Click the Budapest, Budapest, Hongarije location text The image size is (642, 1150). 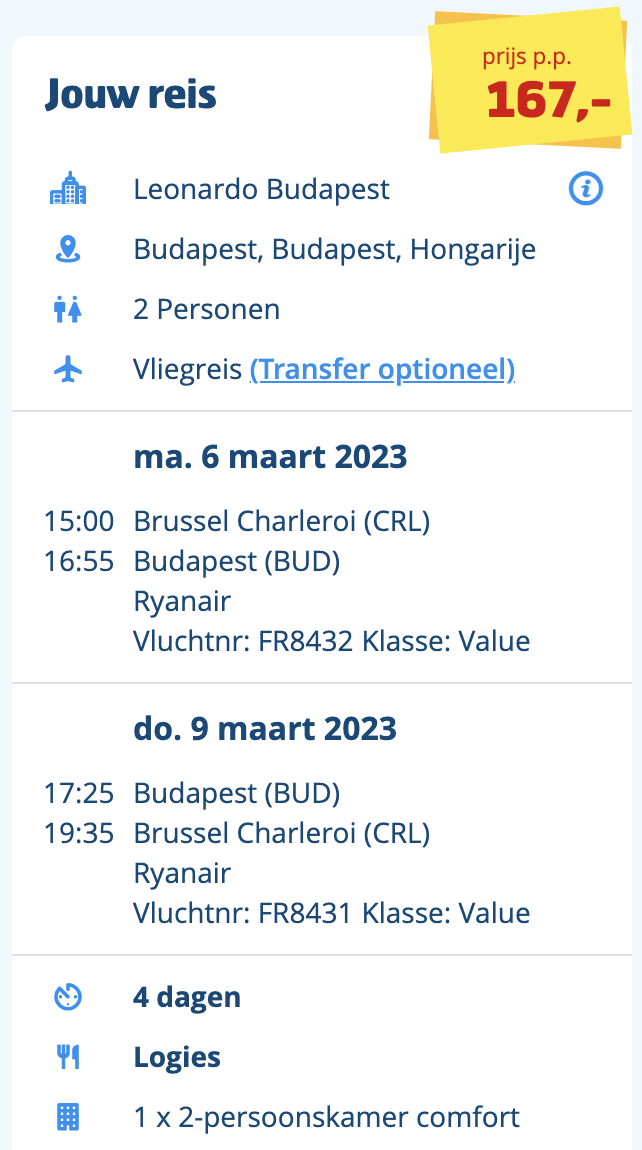335,250
